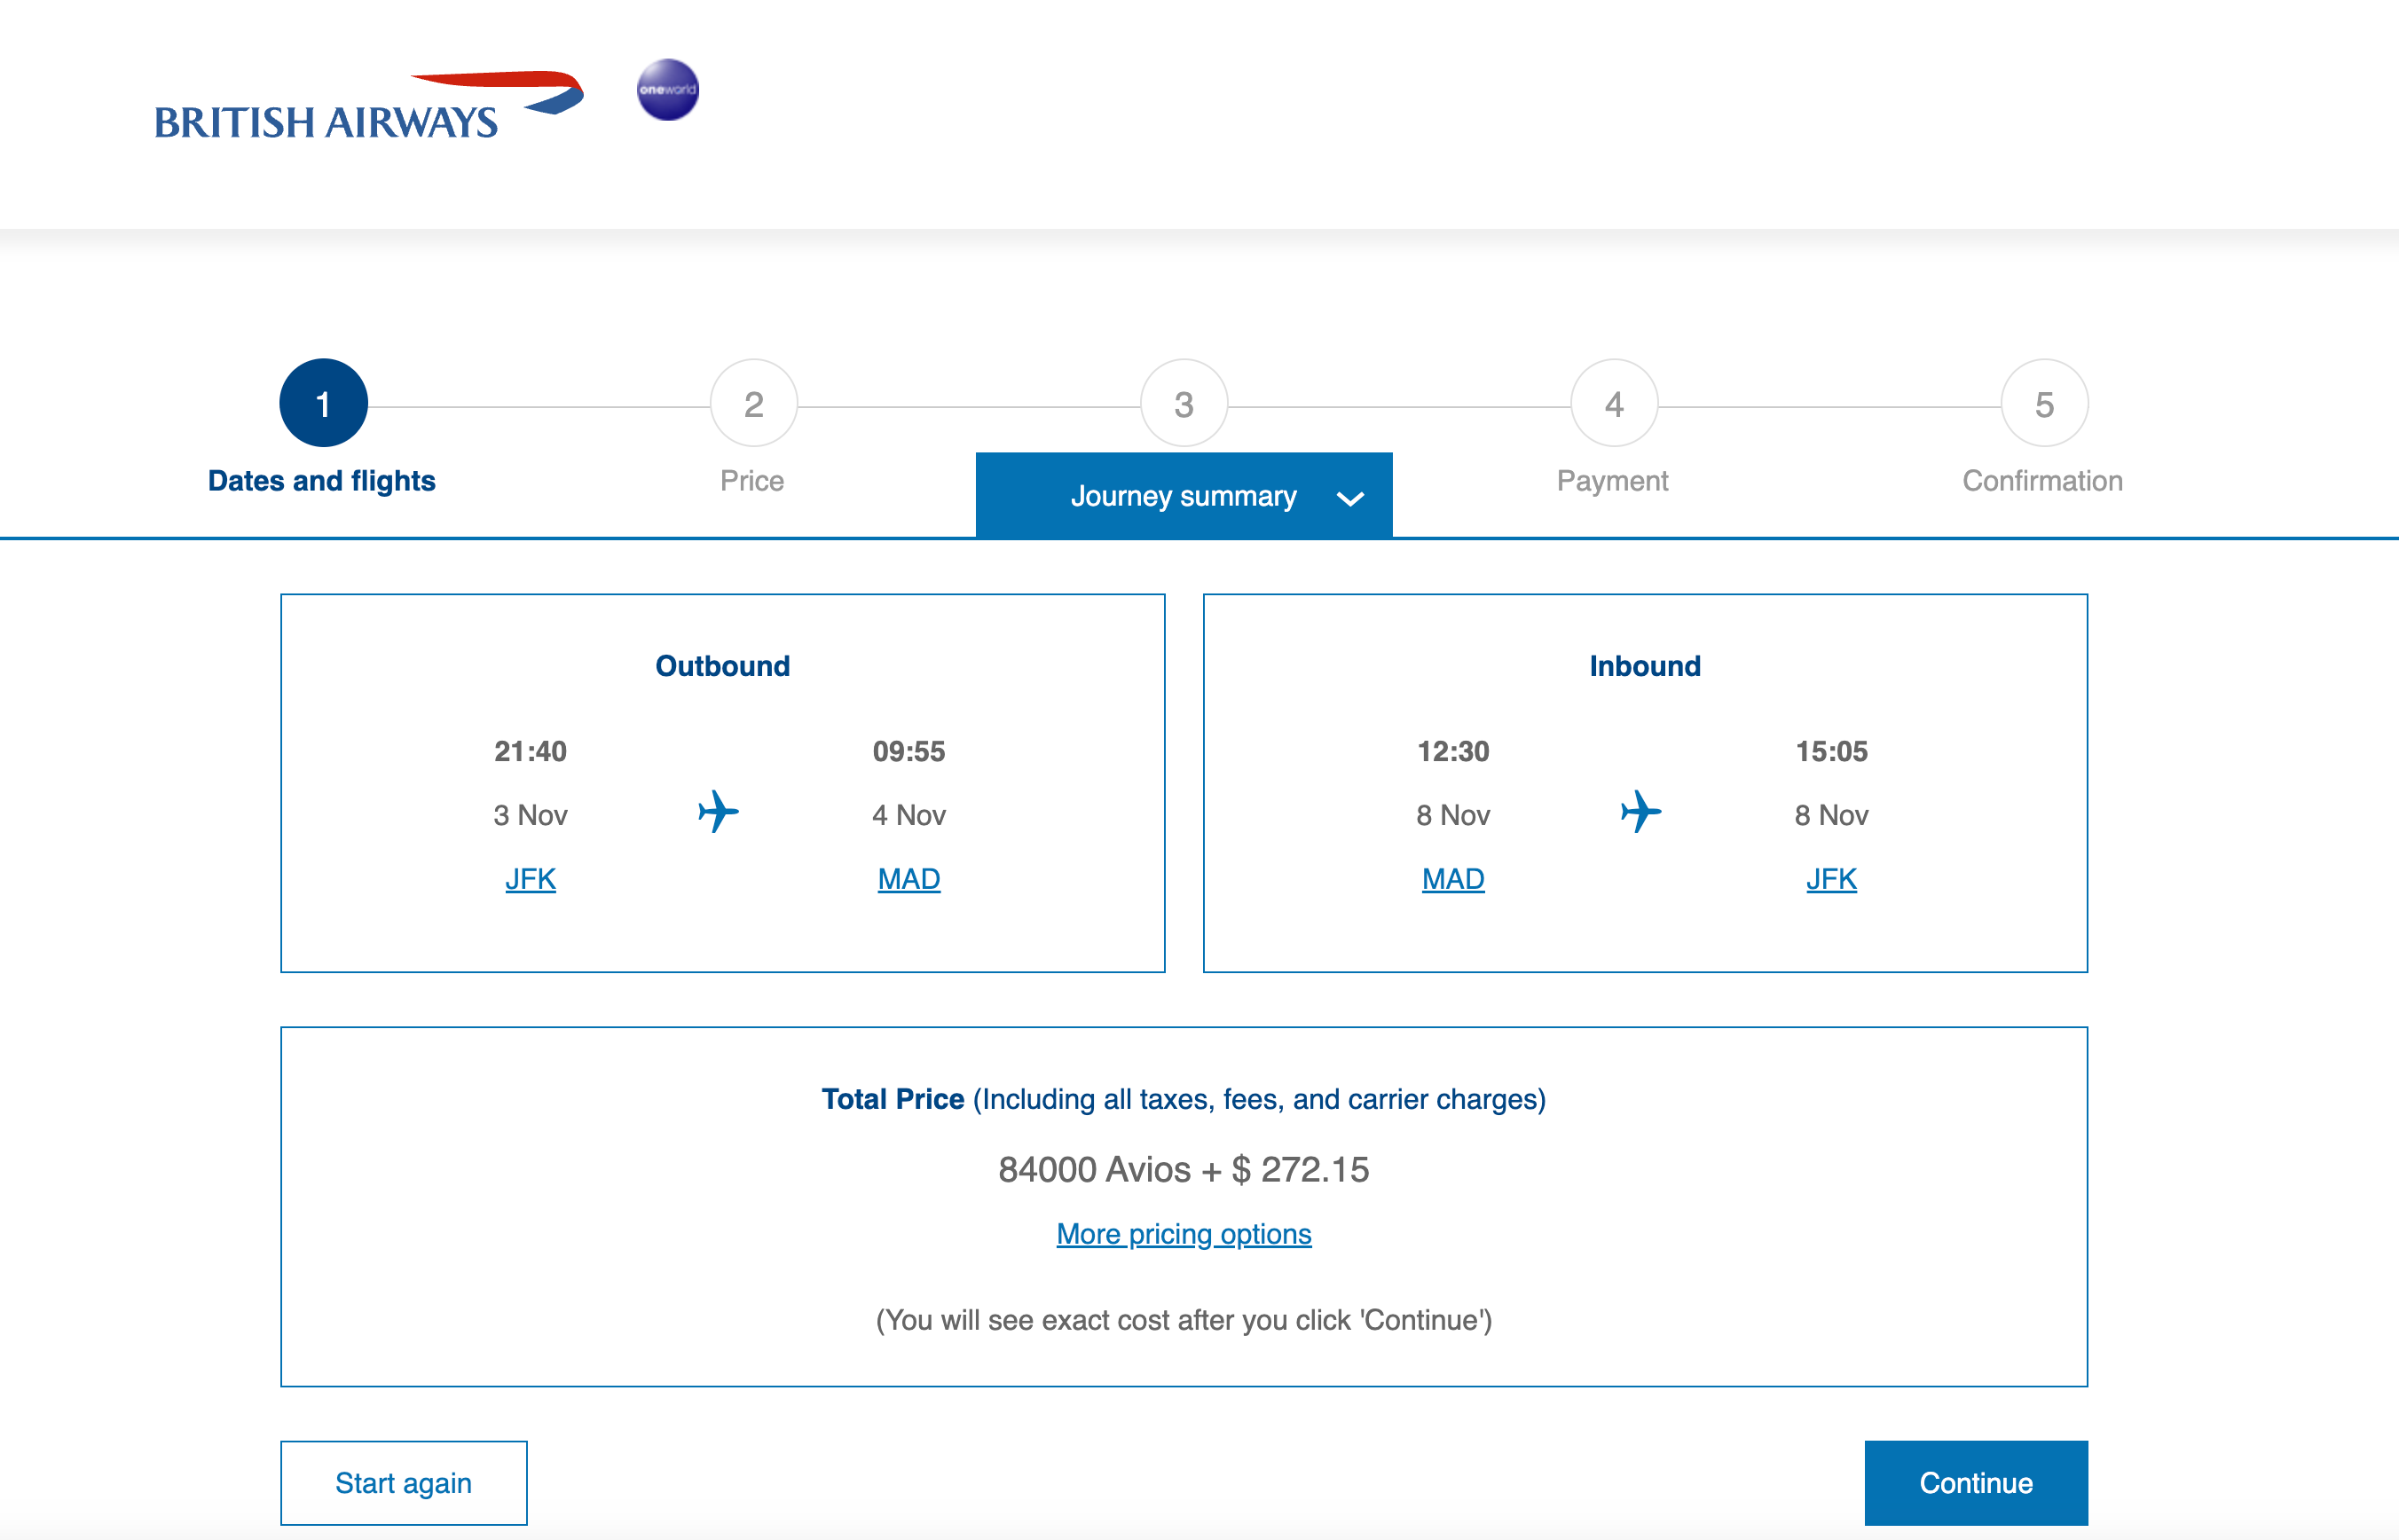Image resolution: width=2399 pixels, height=1540 pixels.
Task: Click the MAD inbound departure link
Action: click(1451, 877)
